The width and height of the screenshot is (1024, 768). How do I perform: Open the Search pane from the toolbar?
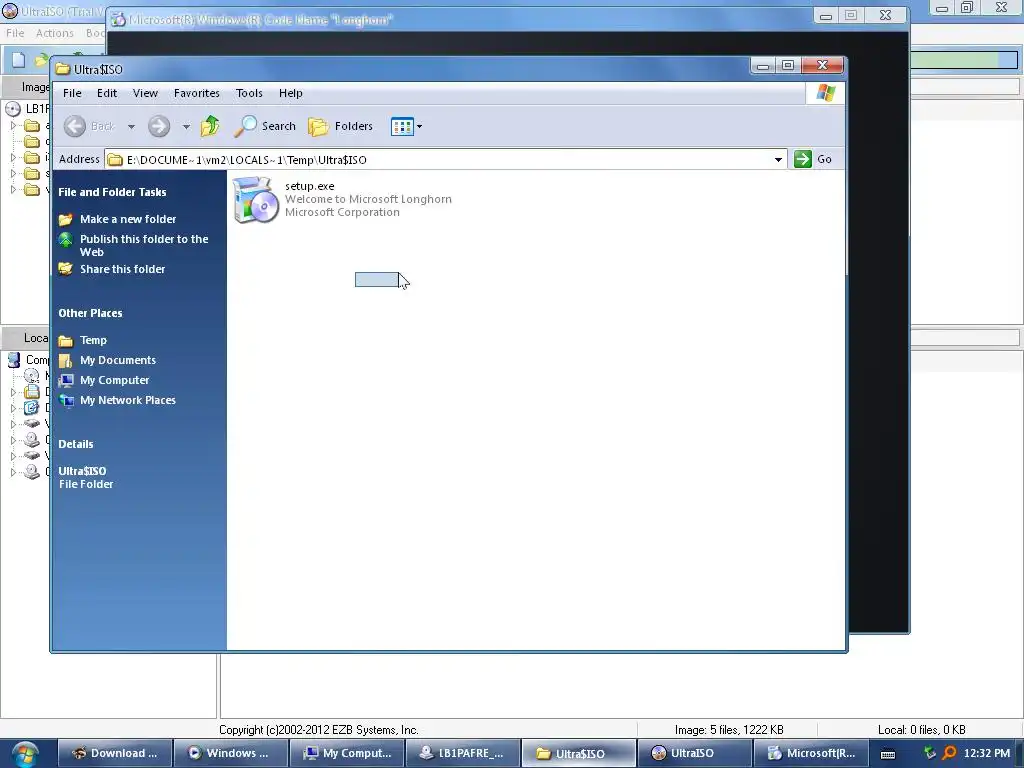pyautogui.click(x=264, y=126)
